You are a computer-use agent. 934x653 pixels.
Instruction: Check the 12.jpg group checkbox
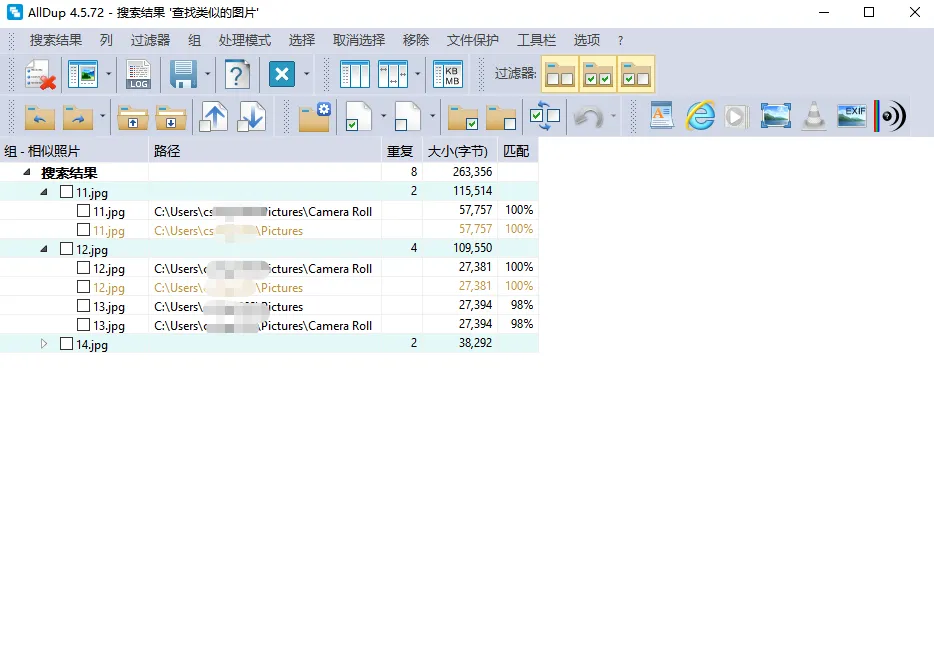click(x=67, y=249)
